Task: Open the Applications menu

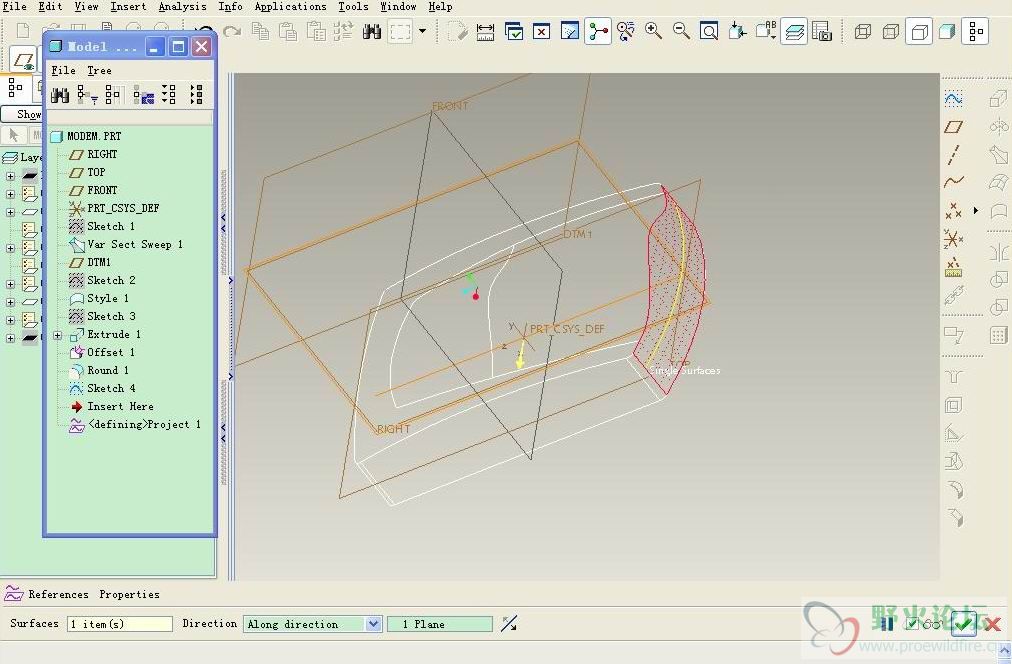Action: 290,6
